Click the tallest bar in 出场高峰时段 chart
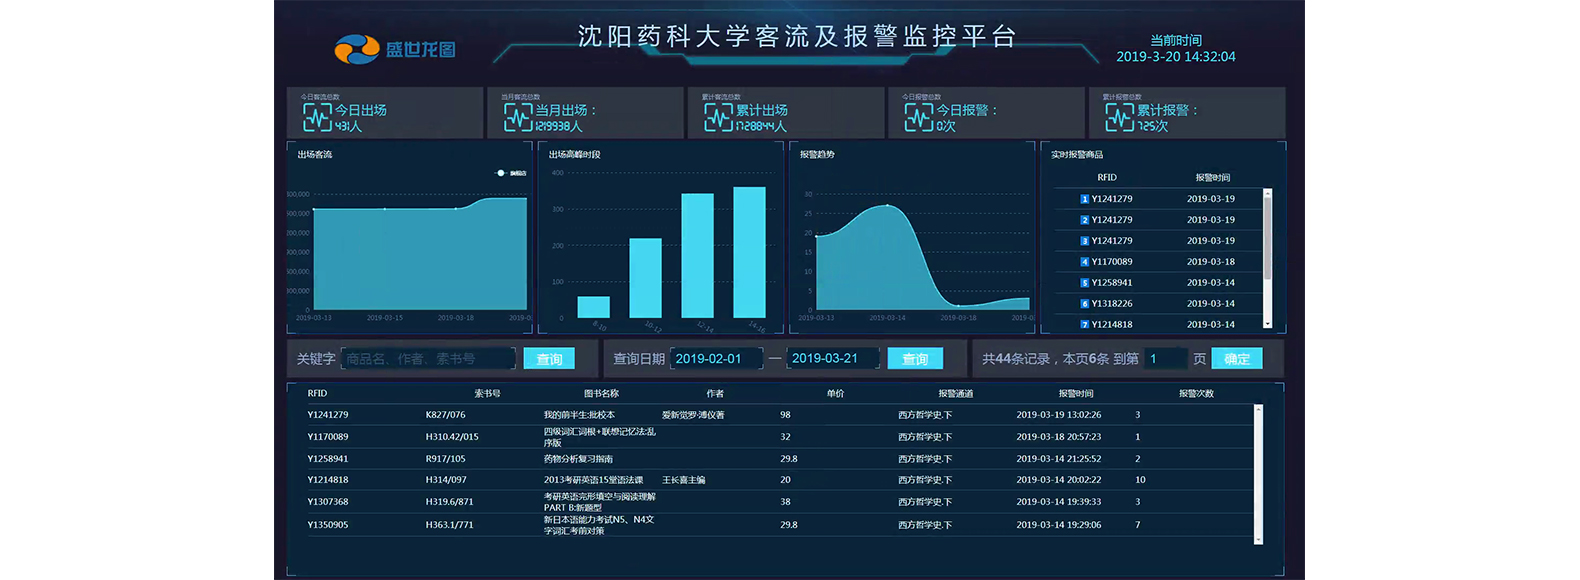The image size is (1580, 580). (x=749, y=252)
